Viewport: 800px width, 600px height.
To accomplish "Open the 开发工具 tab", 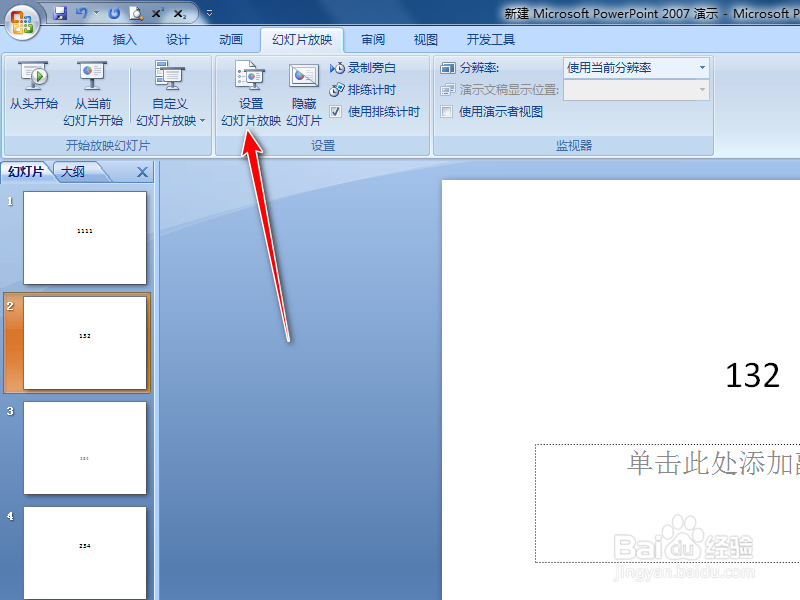I will coord(490,40).
